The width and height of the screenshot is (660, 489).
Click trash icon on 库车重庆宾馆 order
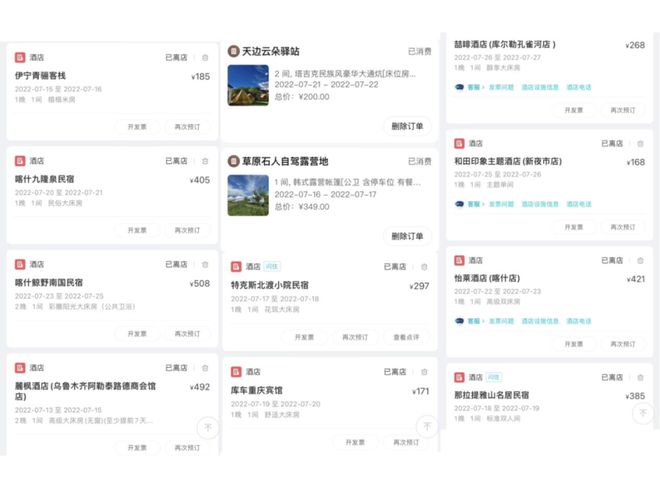point(424,372)
